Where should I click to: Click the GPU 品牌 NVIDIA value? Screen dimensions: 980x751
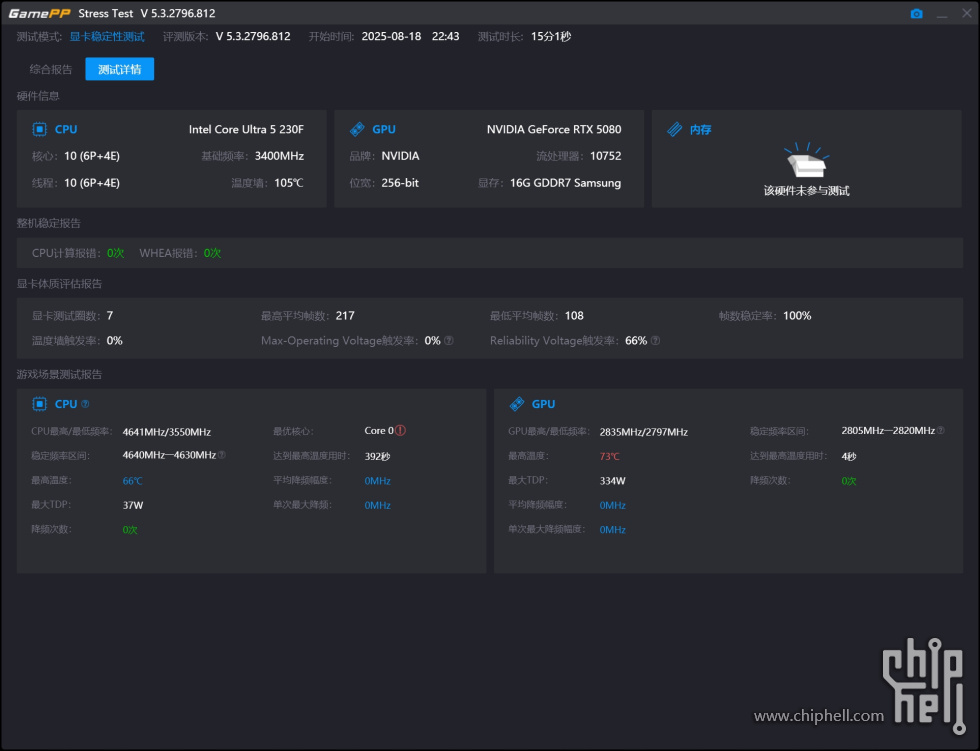tap(400, 156)
